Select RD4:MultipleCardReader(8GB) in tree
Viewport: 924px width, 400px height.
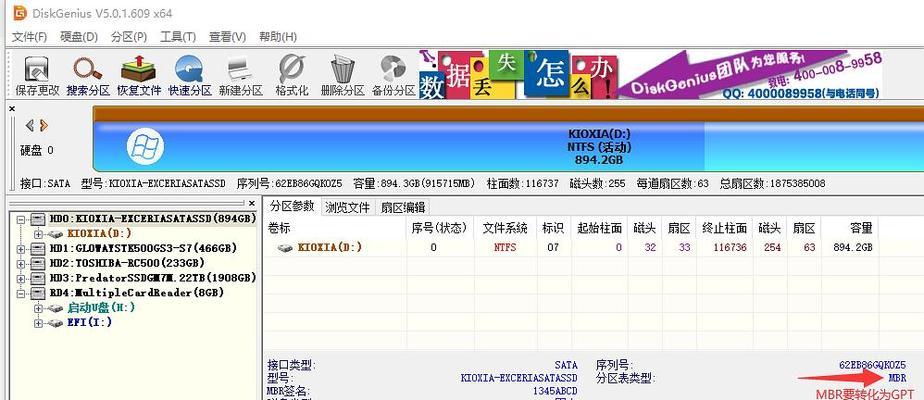136,293
